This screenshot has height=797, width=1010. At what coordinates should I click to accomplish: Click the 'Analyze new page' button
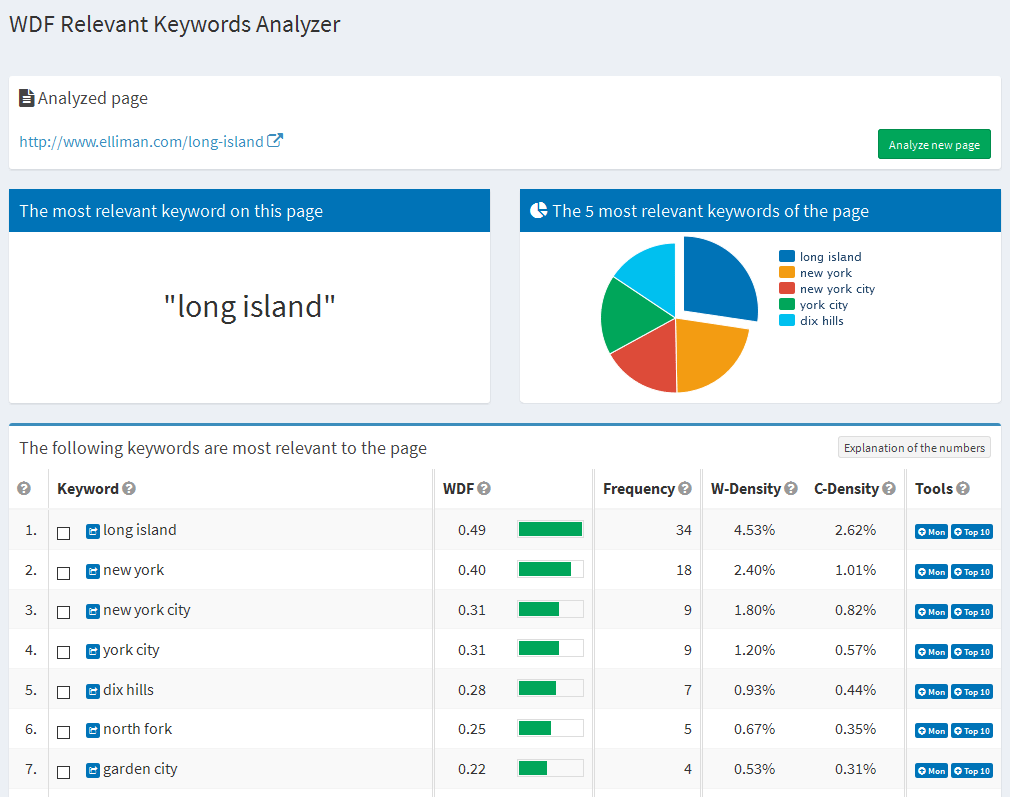(x=933, y=143)
